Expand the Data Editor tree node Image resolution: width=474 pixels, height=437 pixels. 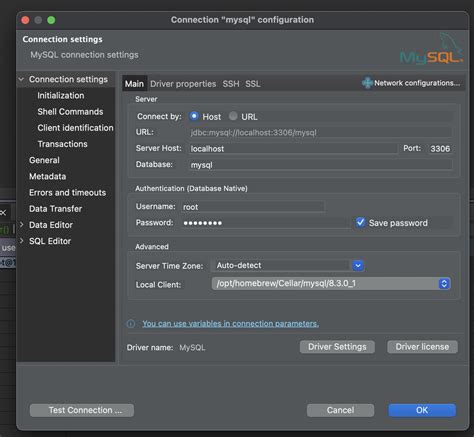tap(22, 225)
